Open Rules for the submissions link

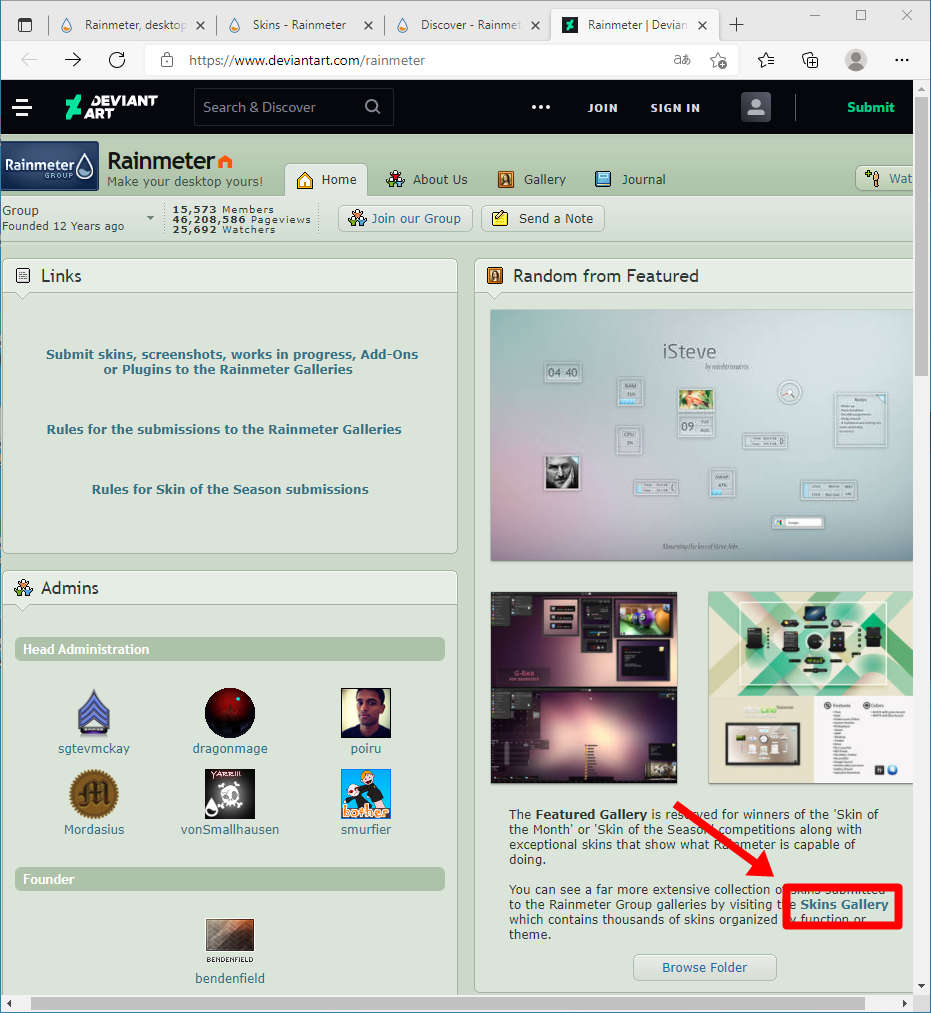click(x=224, y=430)
